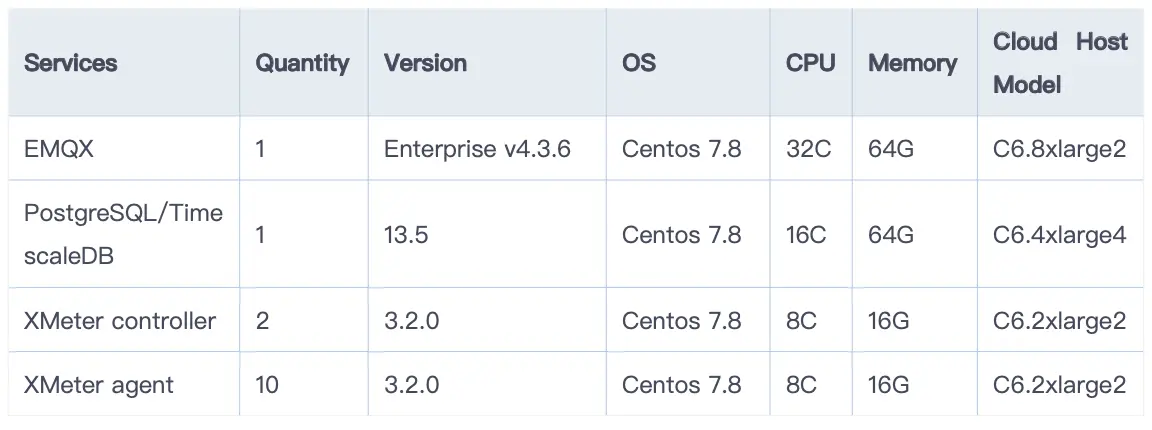Select the Enterprise v4.3.6 version cell
Image resolution: width=1152 pixels, height=430 pixels.
click(x=477, y=149)
